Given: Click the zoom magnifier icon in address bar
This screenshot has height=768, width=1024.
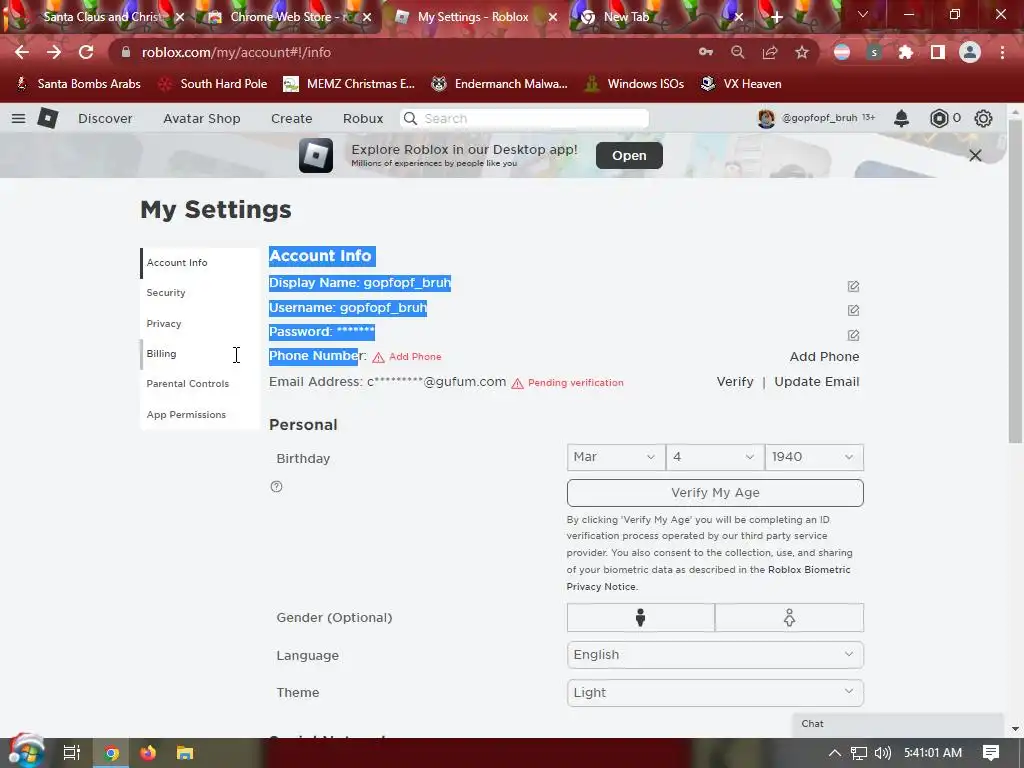Looking at the screenshot, I should point(738,52).
